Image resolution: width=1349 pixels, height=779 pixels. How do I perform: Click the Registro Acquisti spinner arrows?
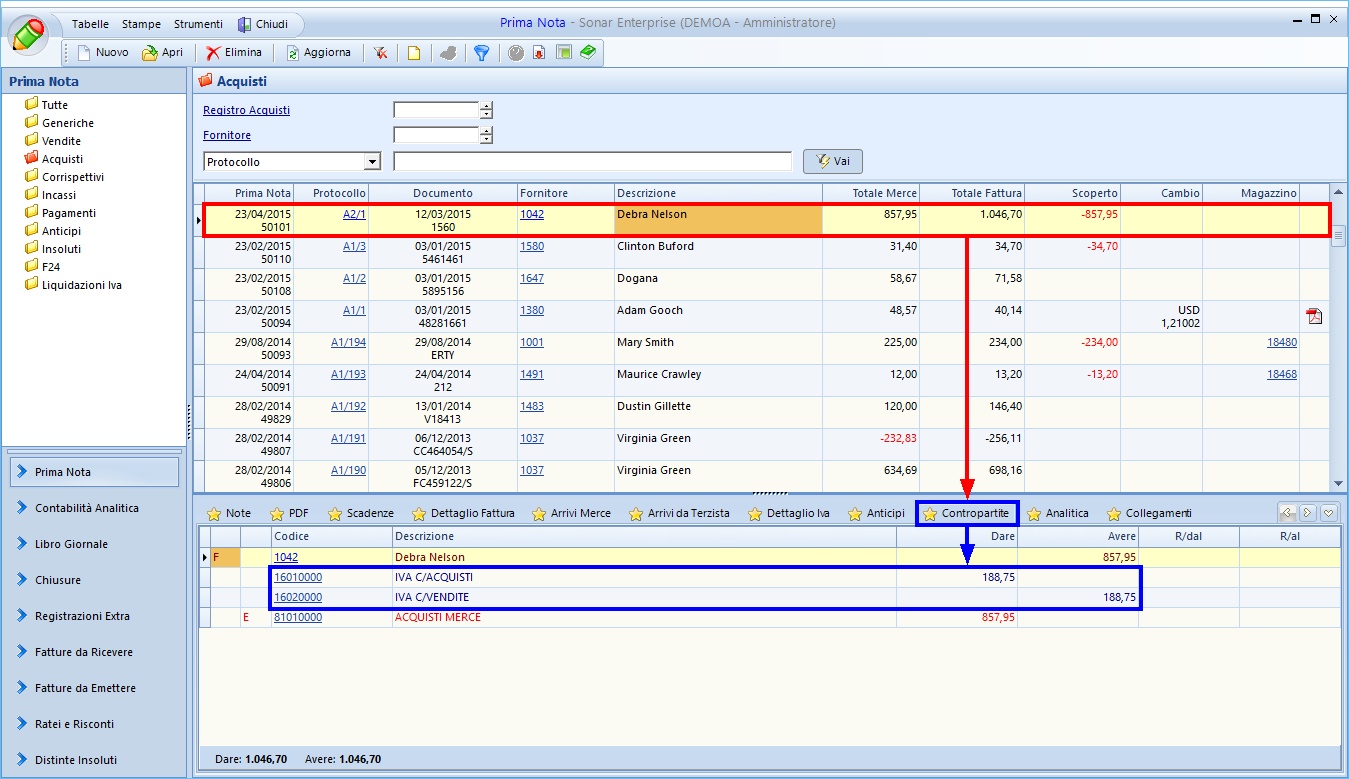[486, 111]
